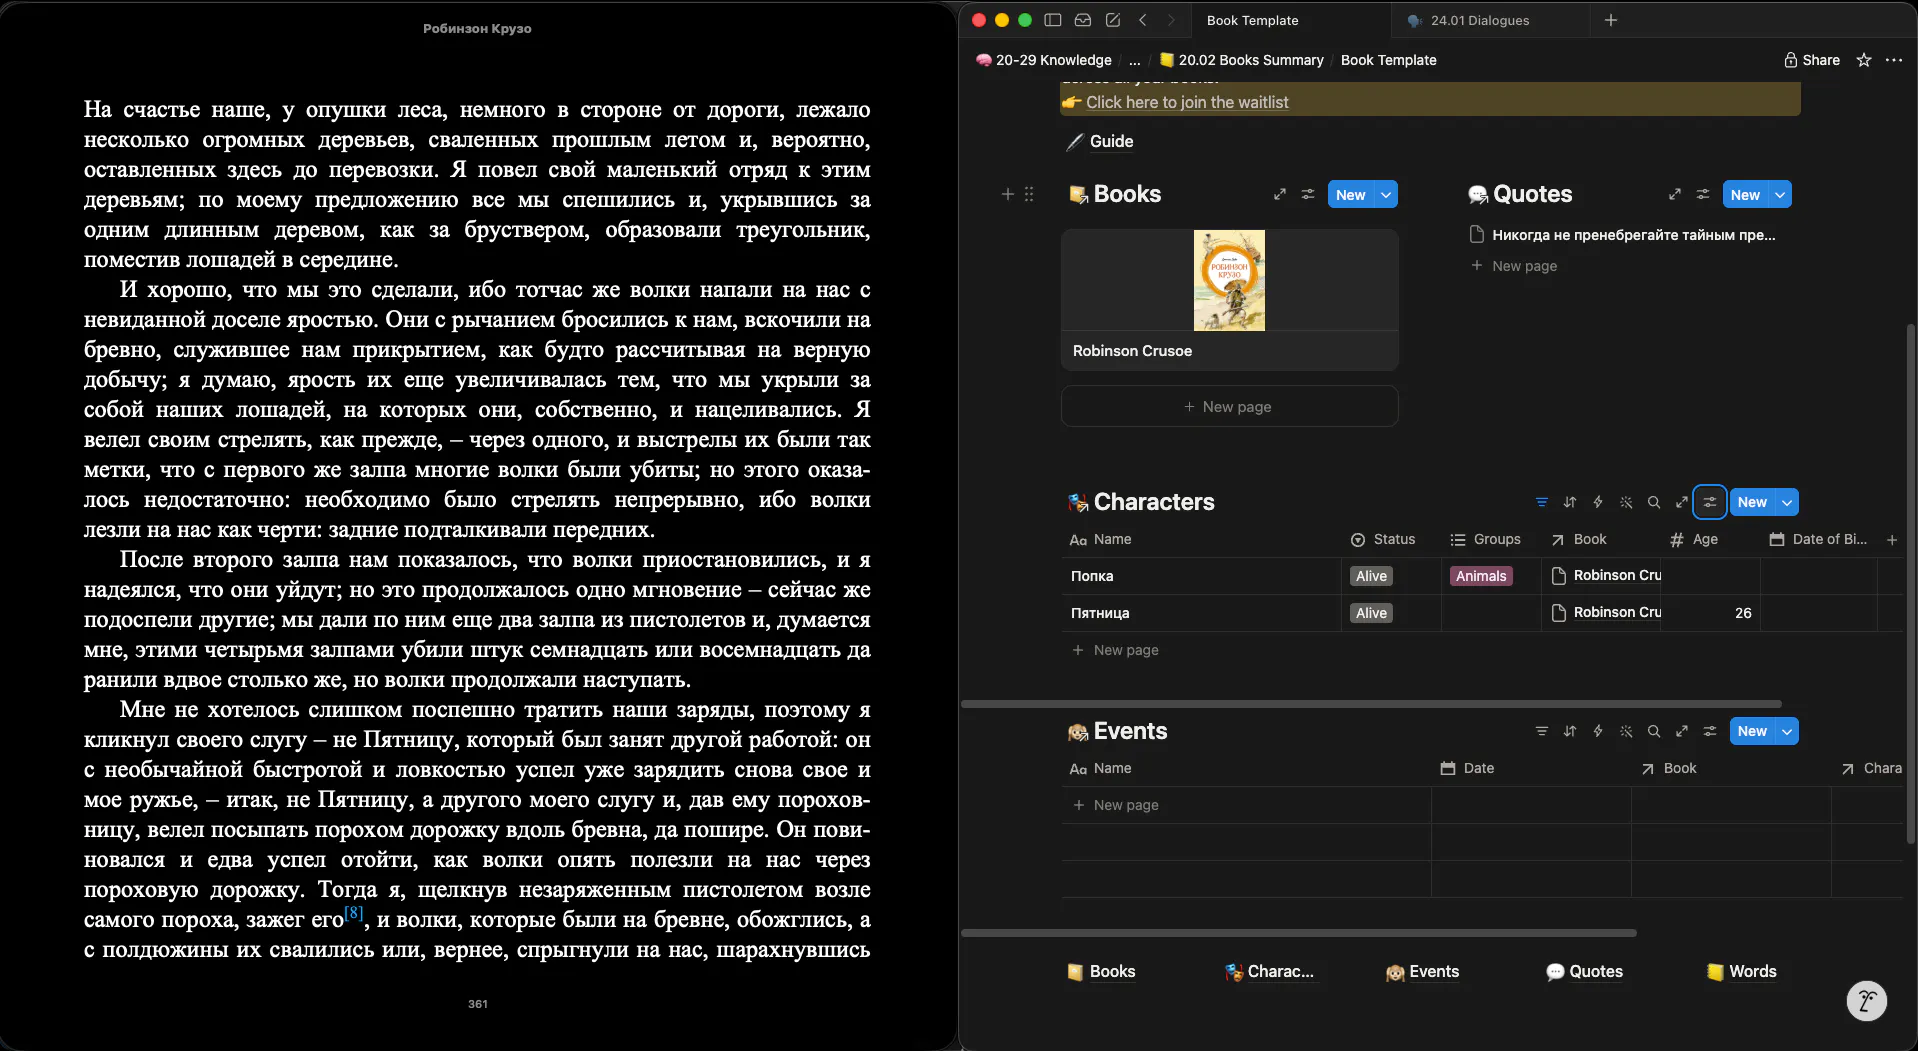The width and height of the screenshot is (1918, 1051).
Task: Go back with the left arrow
Action: pos(1142,20)
